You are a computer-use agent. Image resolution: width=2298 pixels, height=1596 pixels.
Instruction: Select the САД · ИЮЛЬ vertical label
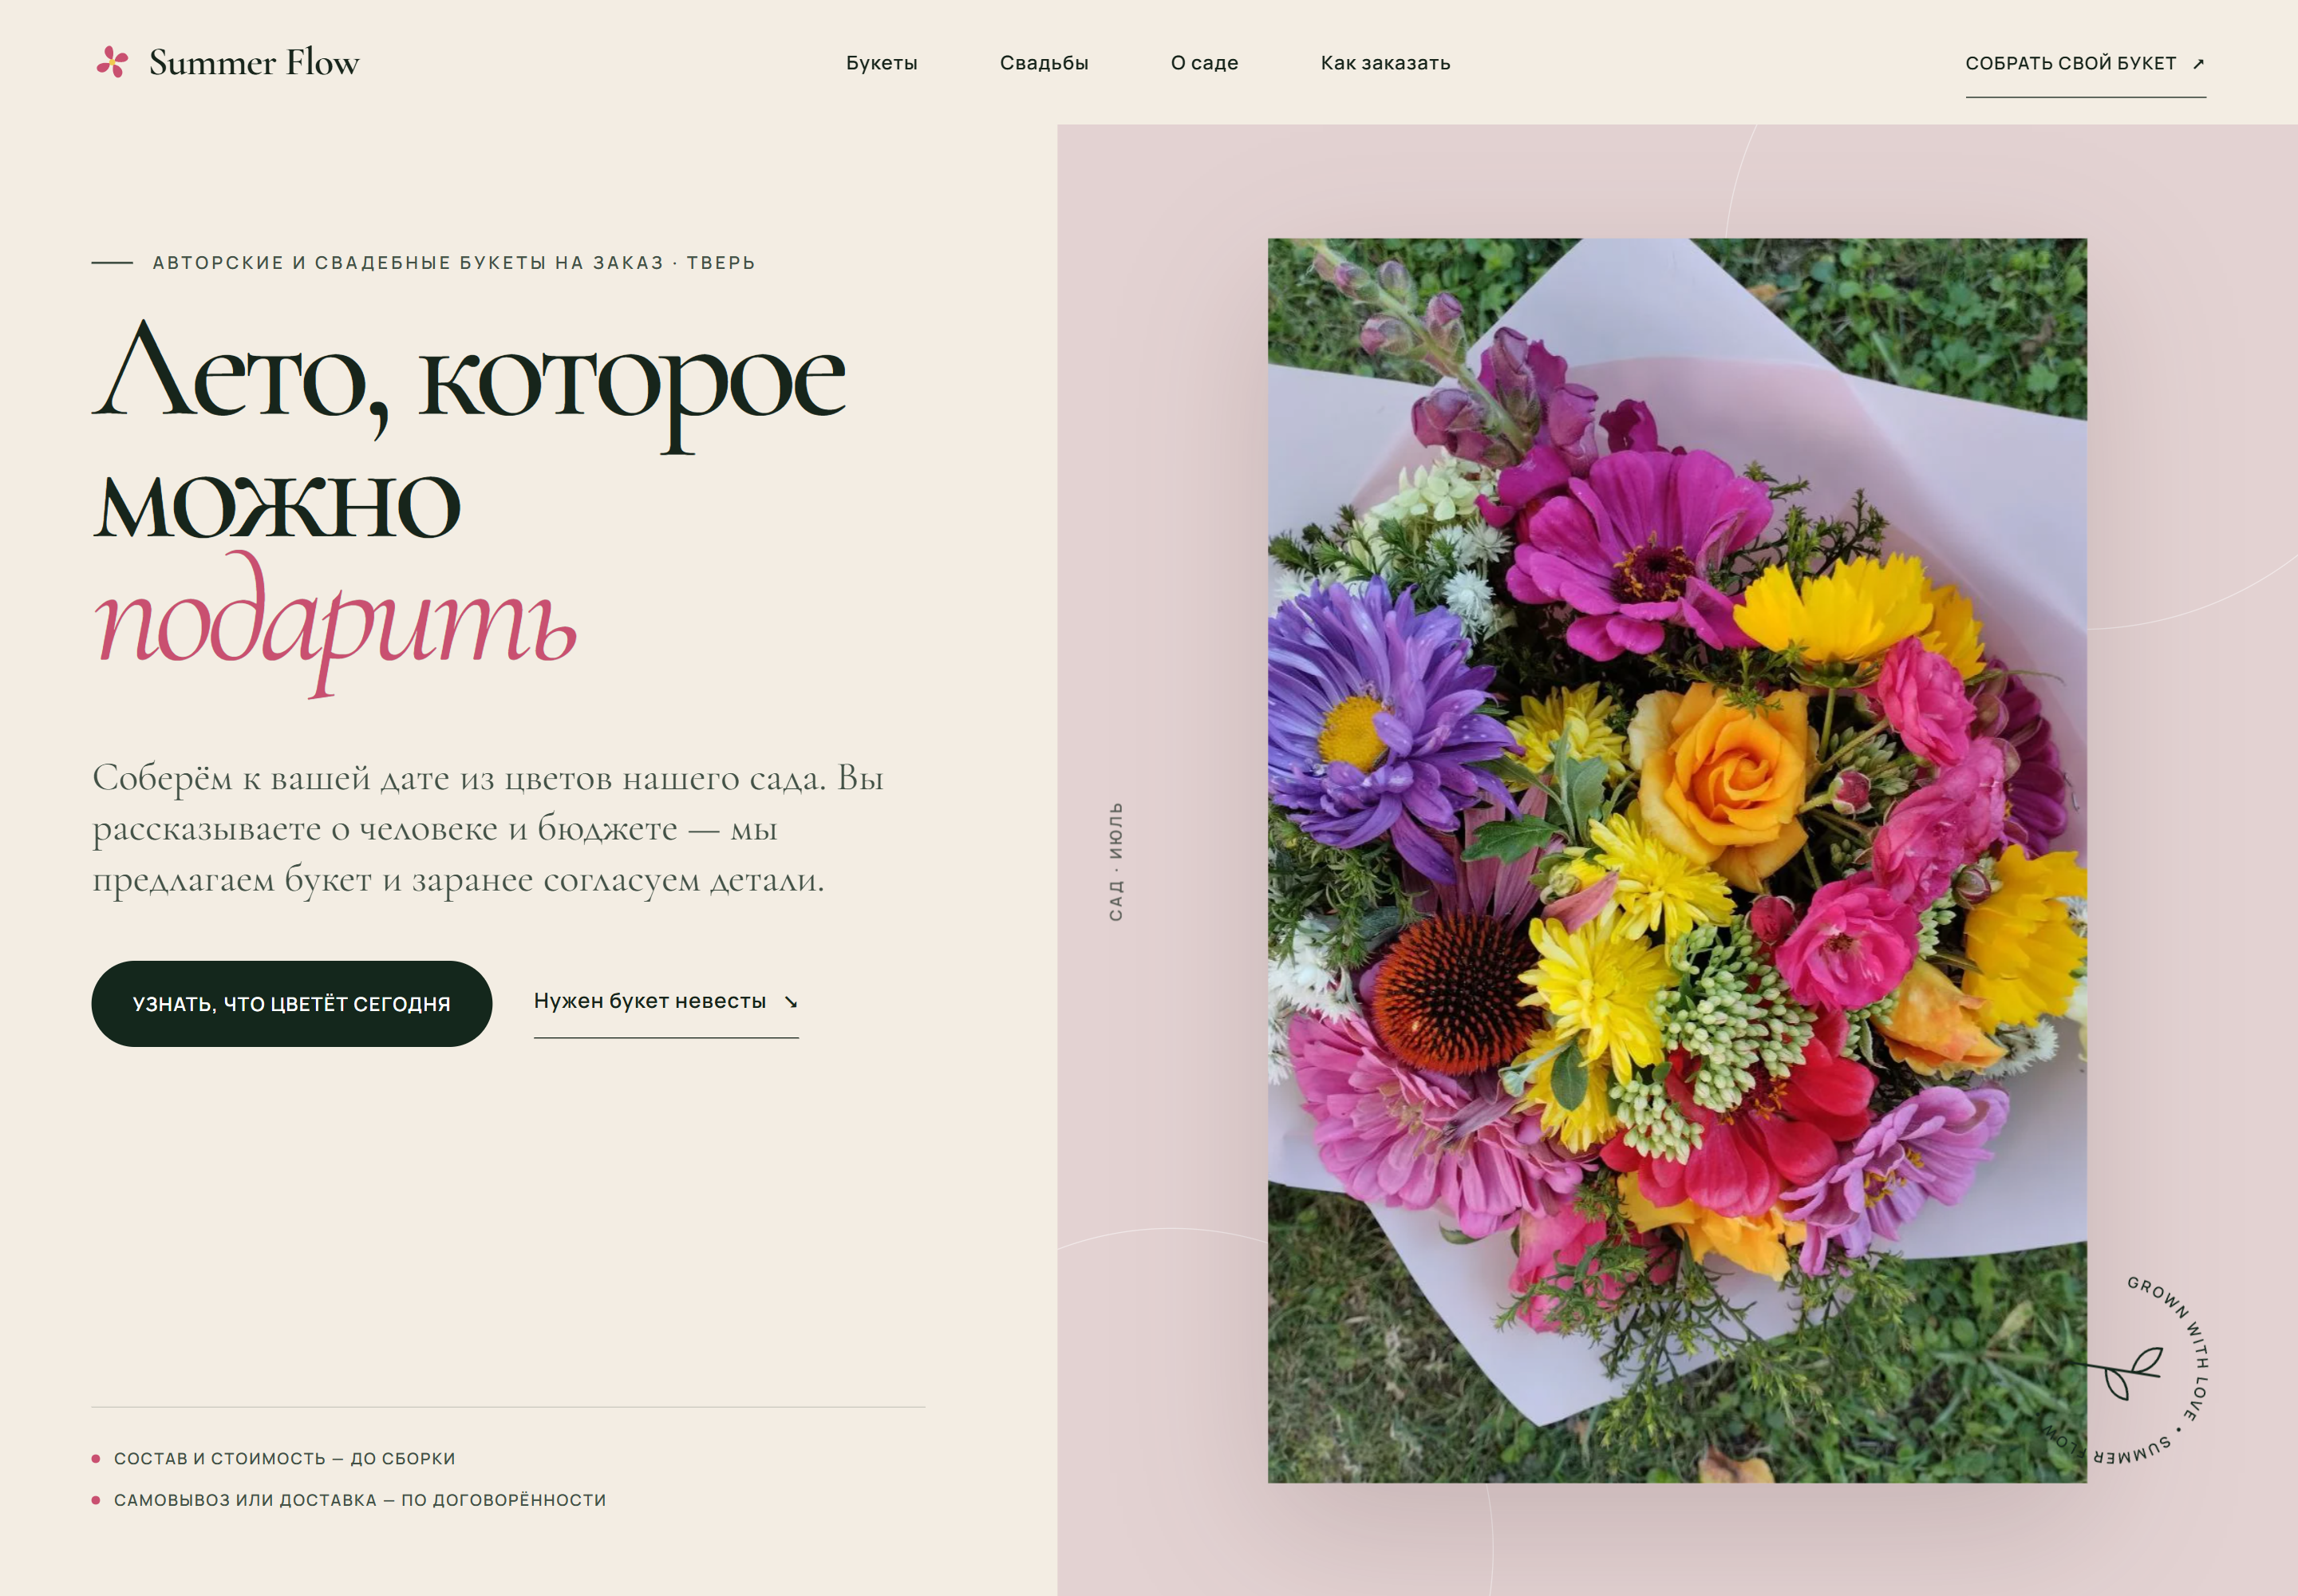tap(1116, 861)
